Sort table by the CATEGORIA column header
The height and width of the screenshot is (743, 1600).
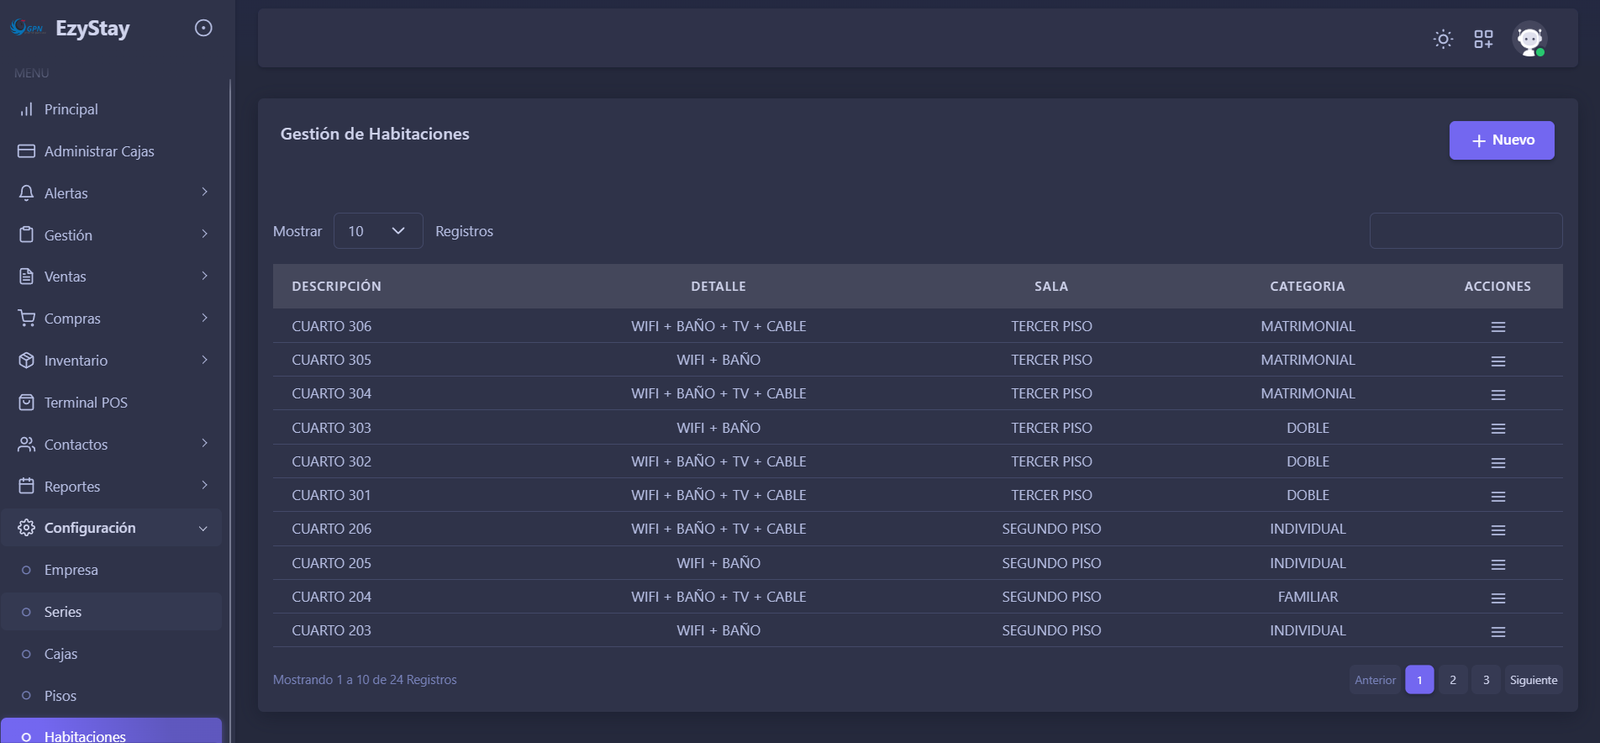[x=1307, y=286]
